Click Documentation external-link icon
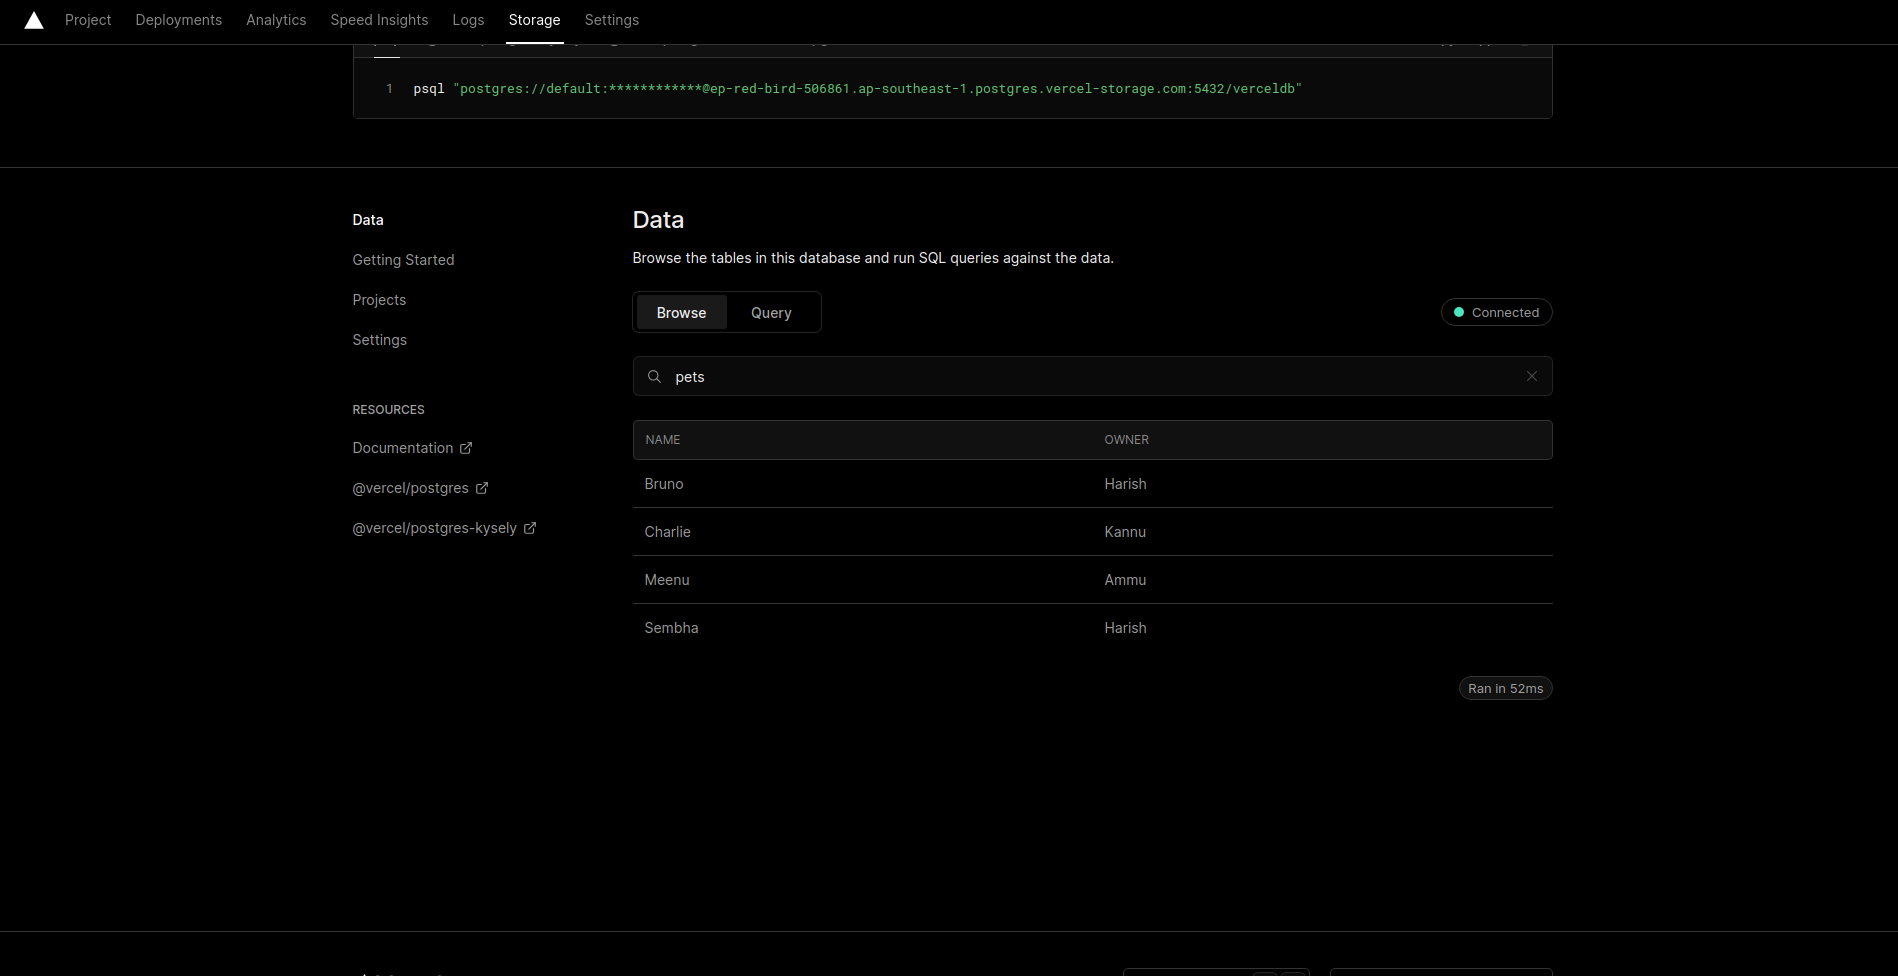This screenshot has height=976, width=1898. tap(466, 448)
